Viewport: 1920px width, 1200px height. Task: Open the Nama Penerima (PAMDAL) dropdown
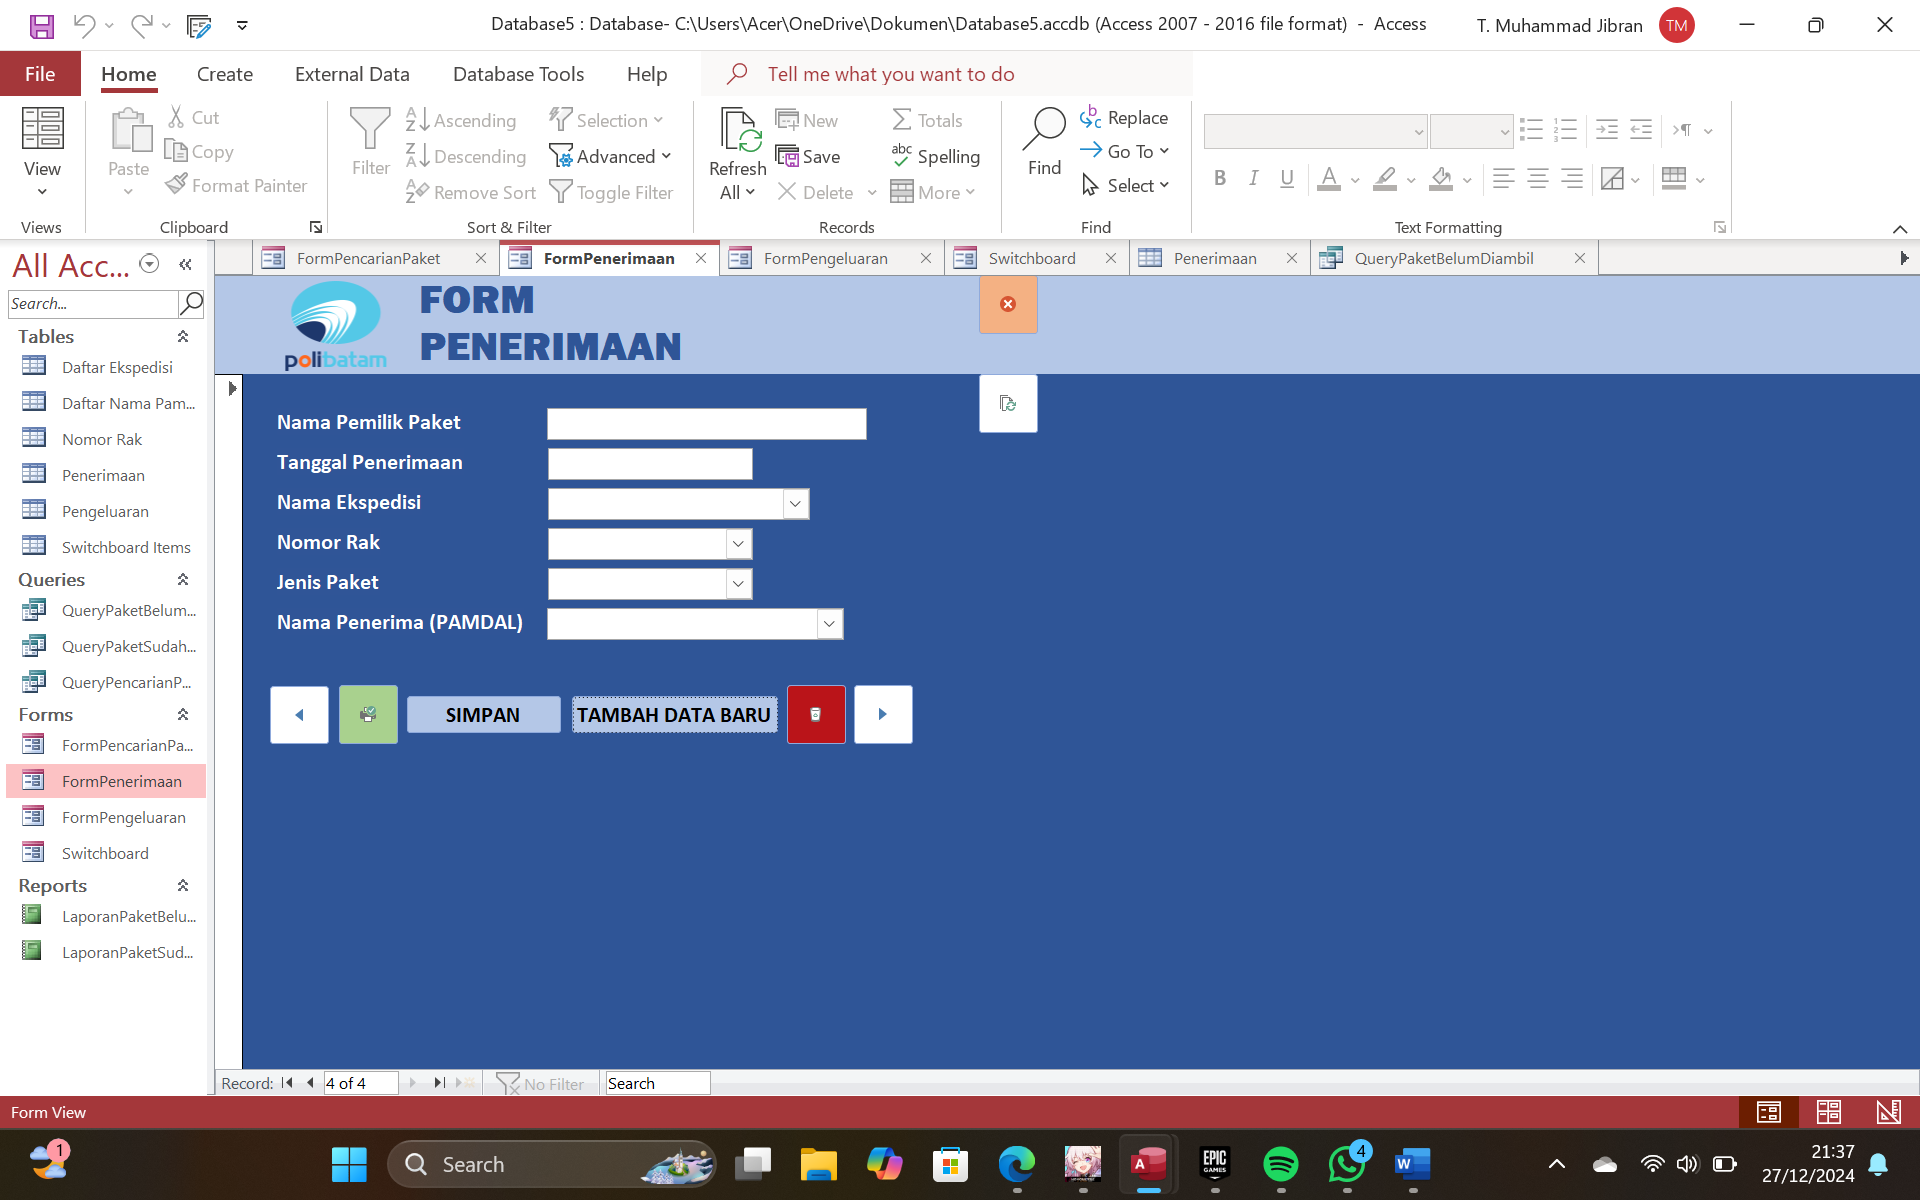(x=829, y=624)
